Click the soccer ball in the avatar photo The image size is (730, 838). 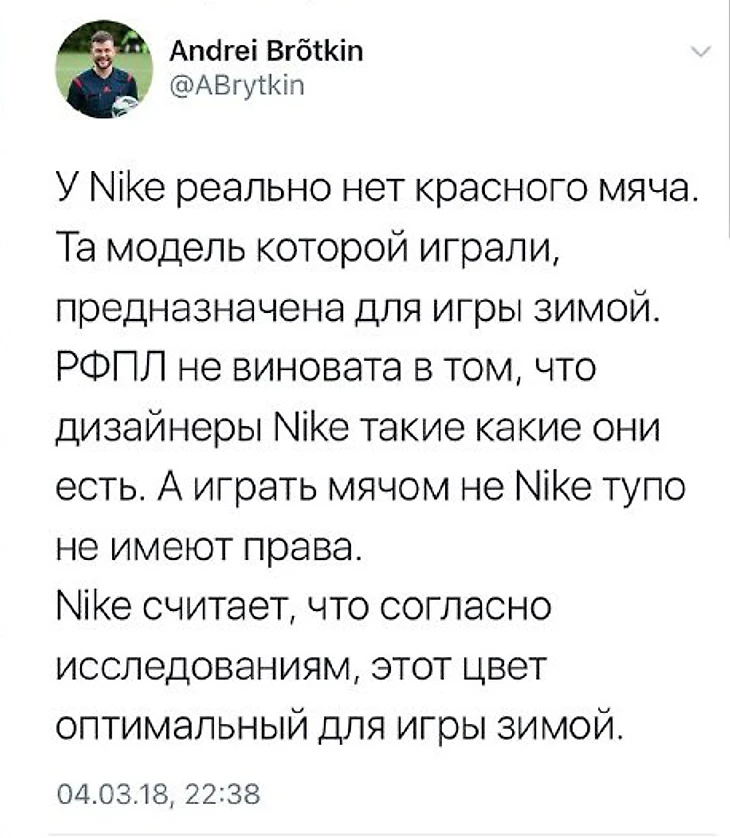pyautogui.click(x=123, y=105)
